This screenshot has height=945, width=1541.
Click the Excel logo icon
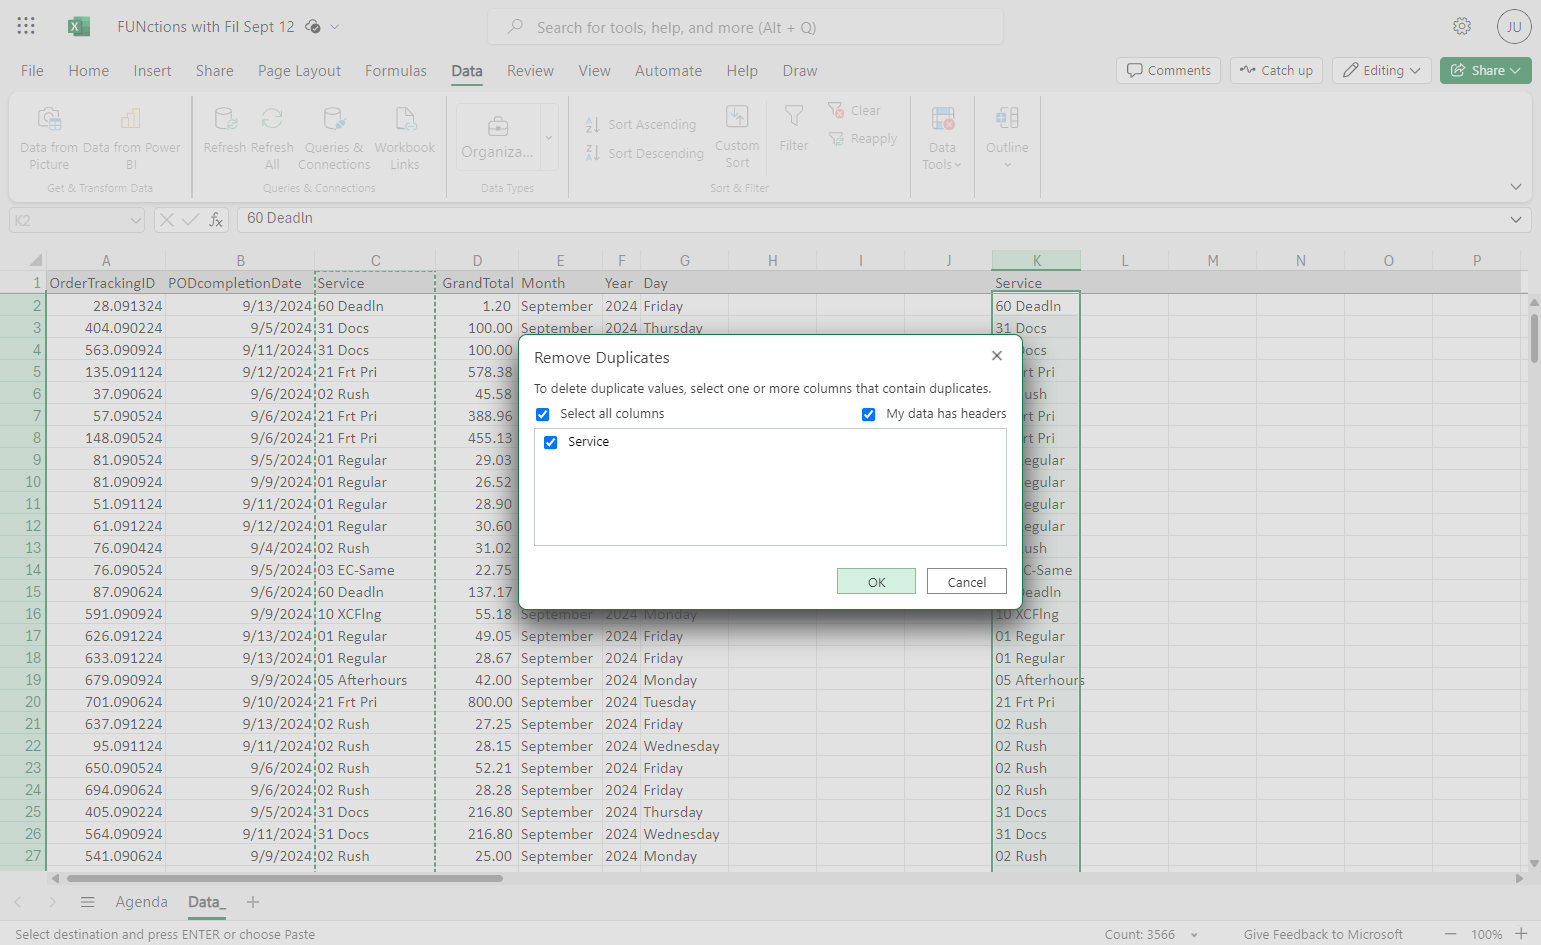pos(79,26)
